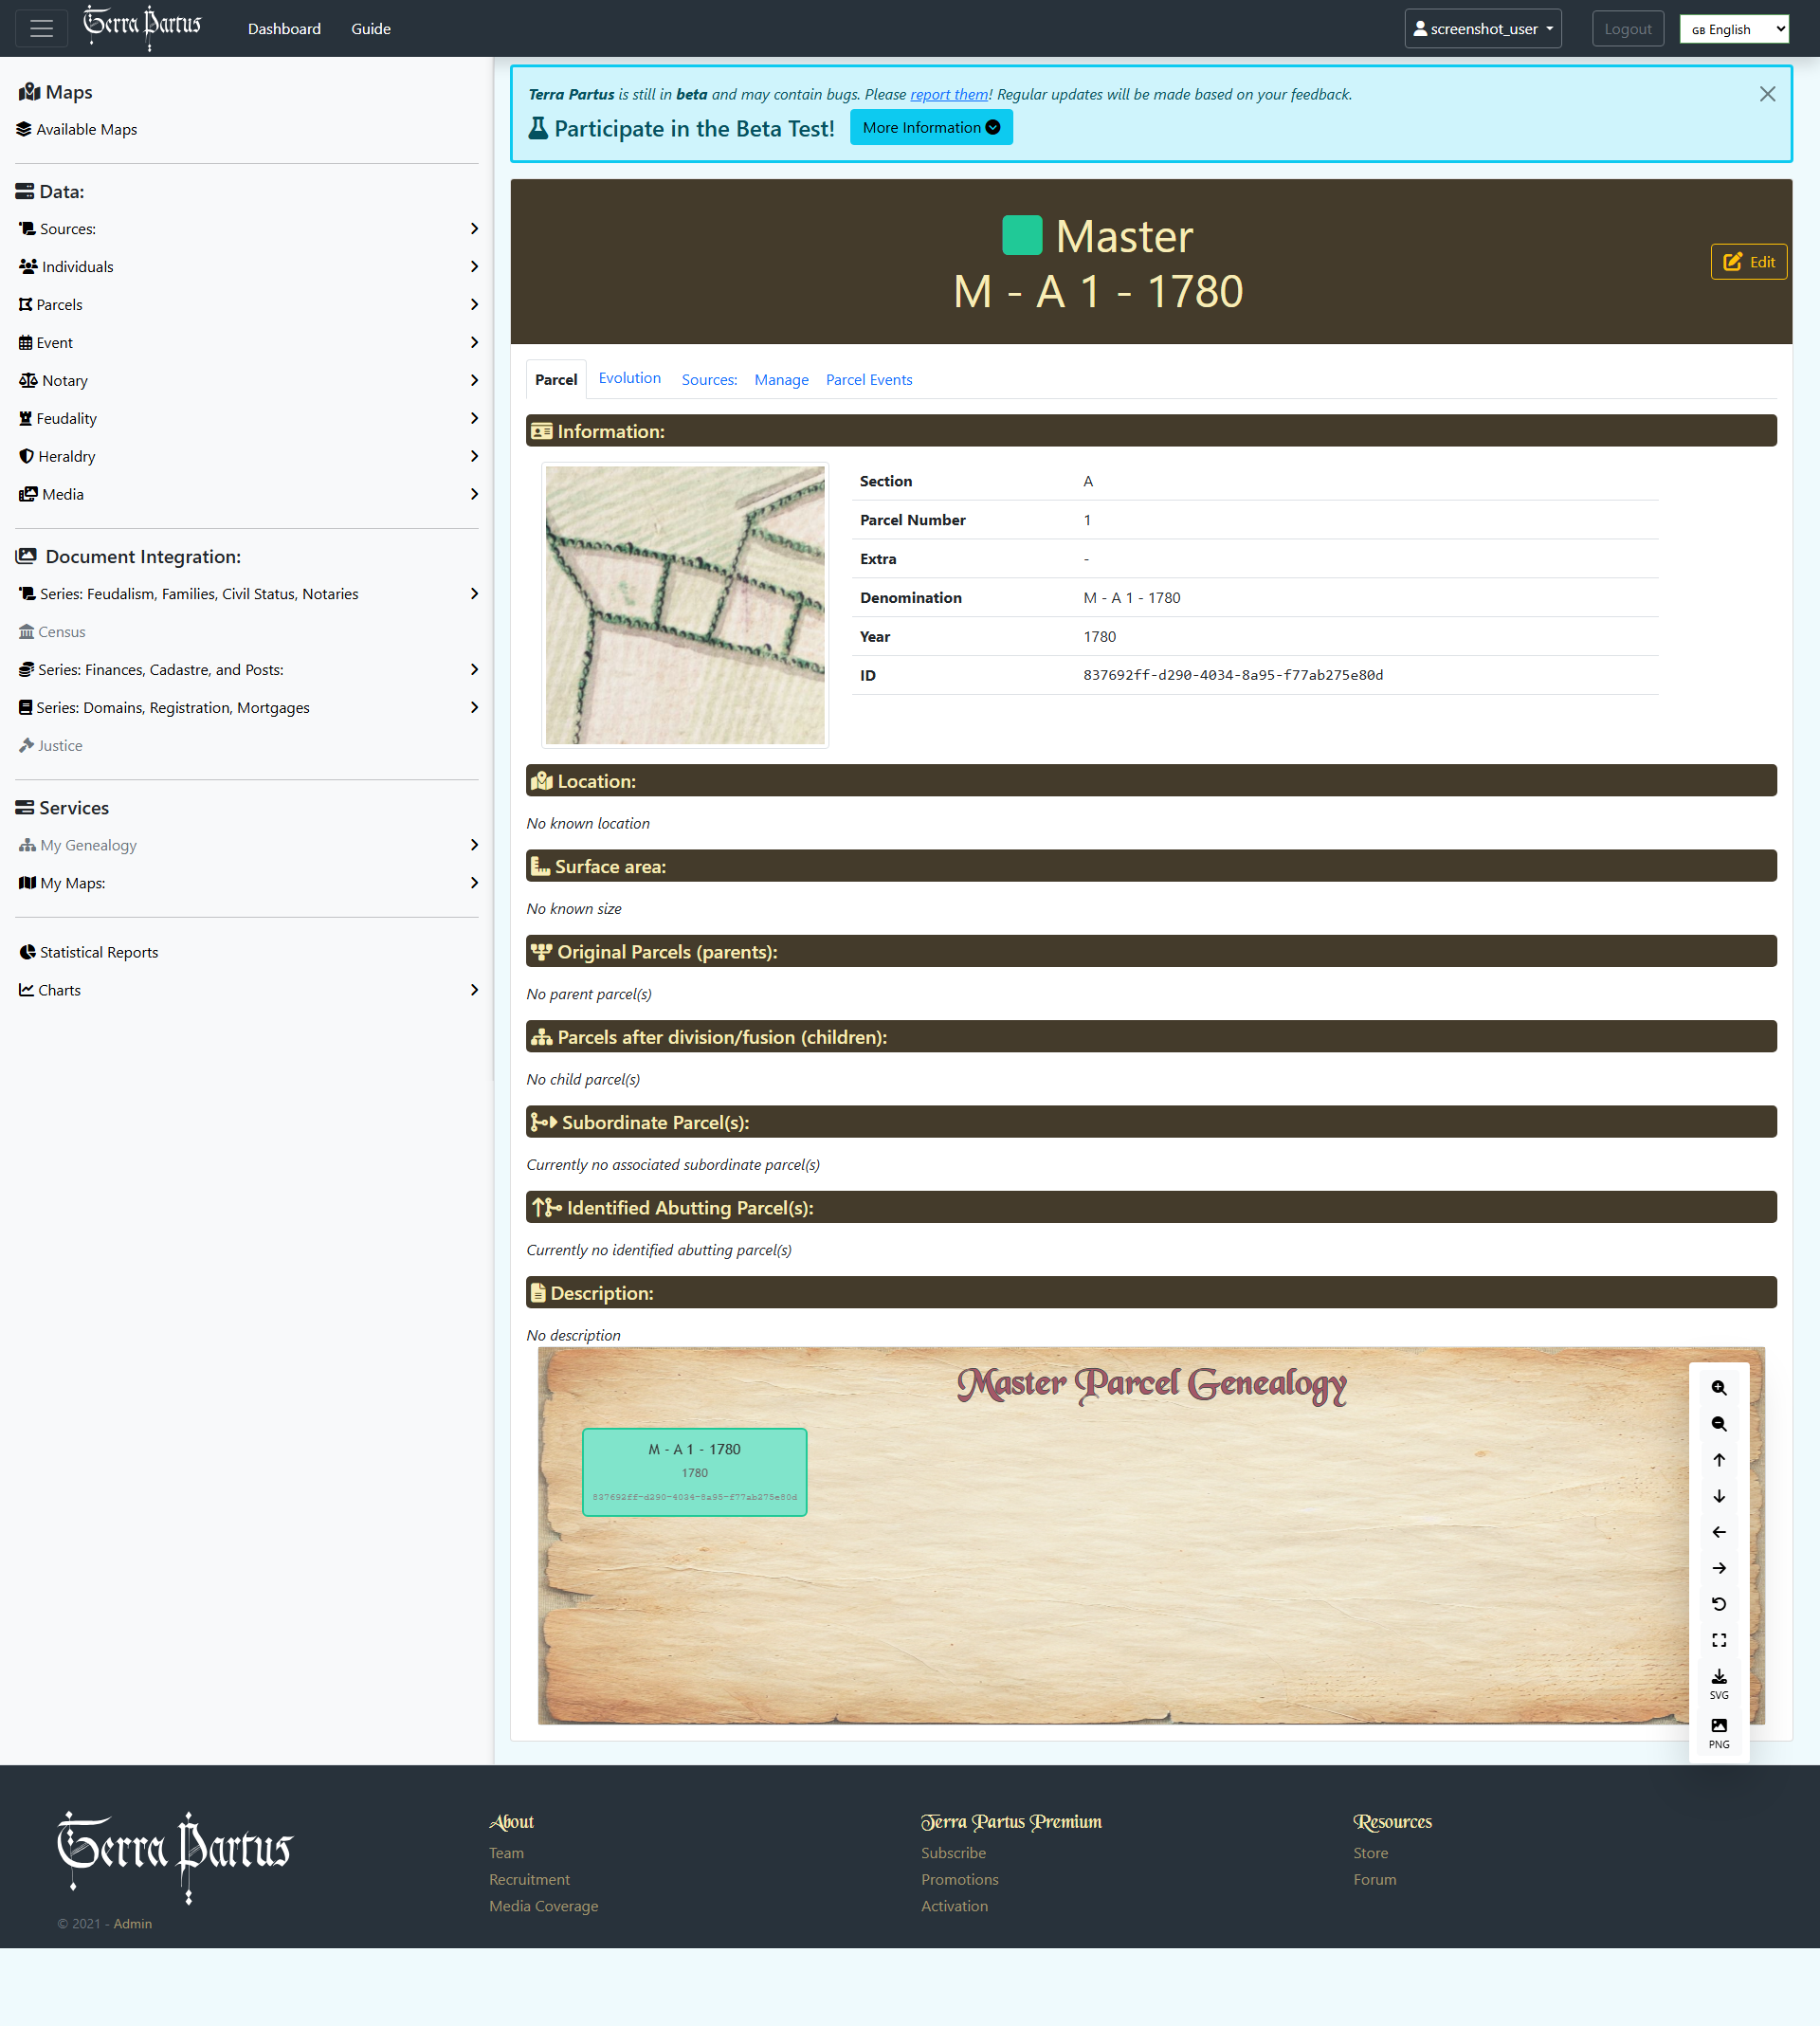Export genealogy as PNG image
The height and width of the screenshot is (2026, 1820).
[1718, 1732]
